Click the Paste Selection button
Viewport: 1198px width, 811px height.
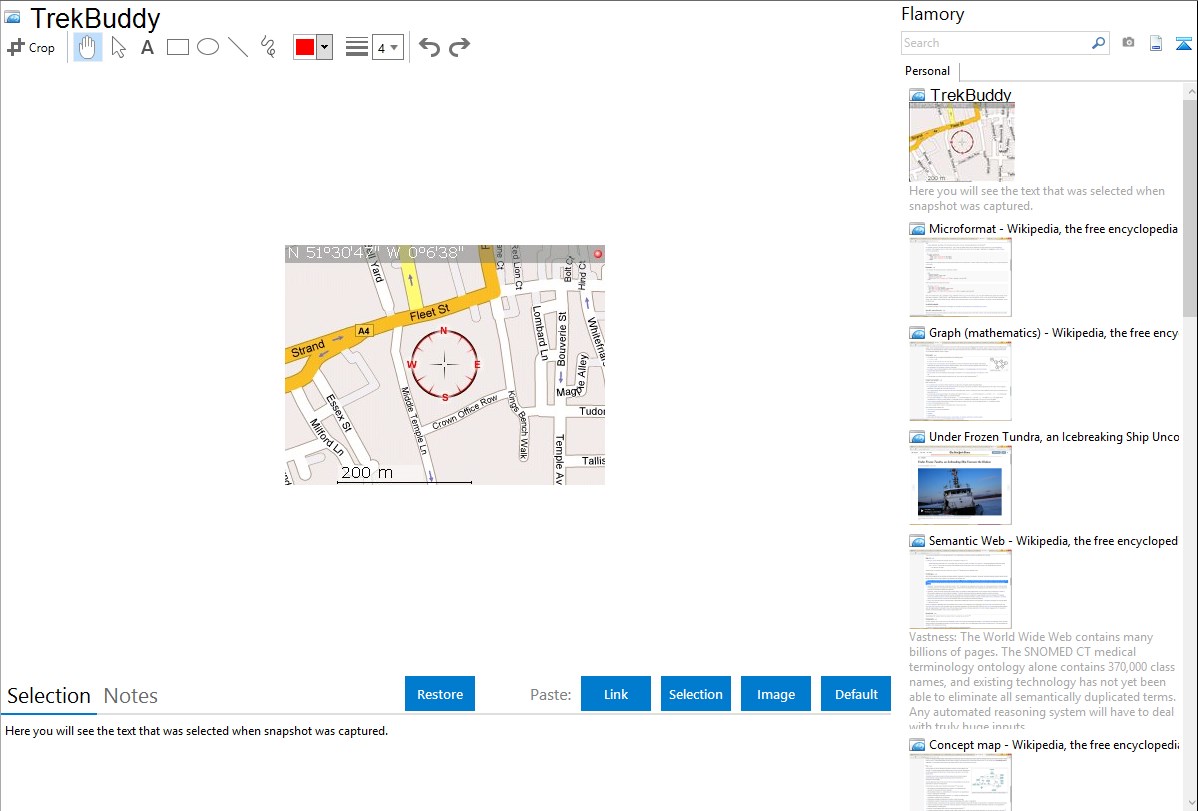coord(695,694)
